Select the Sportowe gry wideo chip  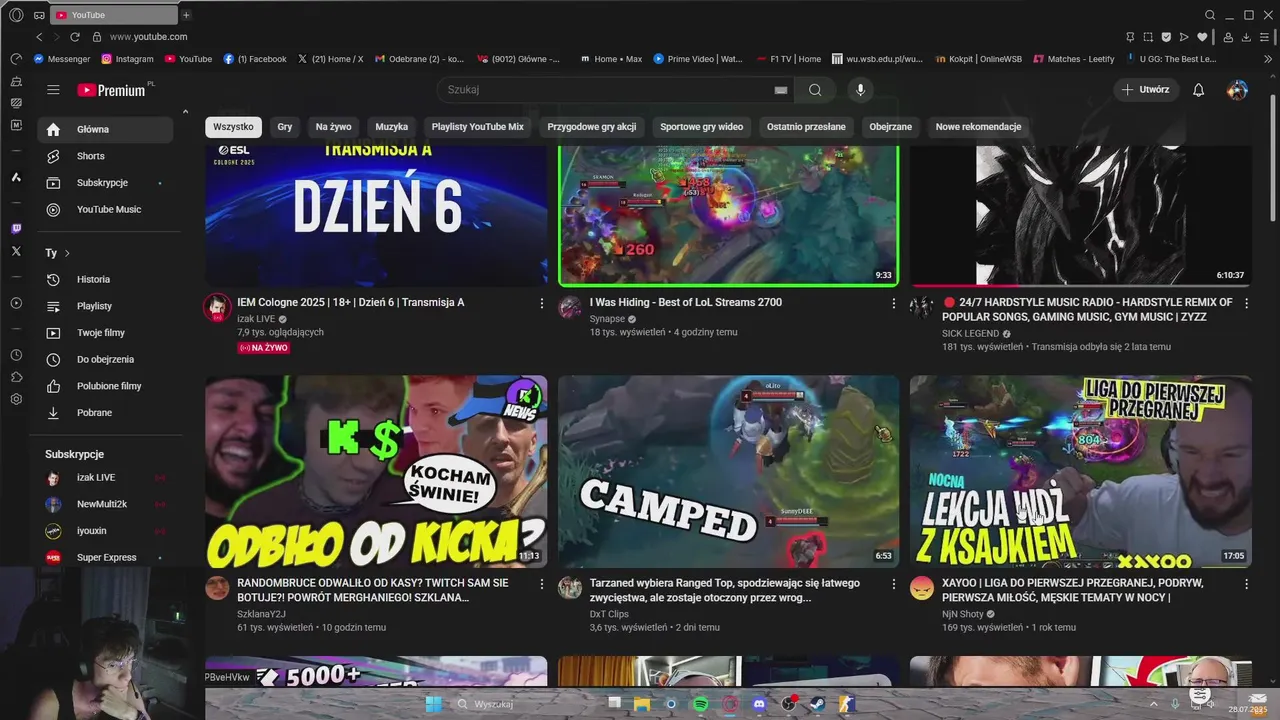(702, 127)
